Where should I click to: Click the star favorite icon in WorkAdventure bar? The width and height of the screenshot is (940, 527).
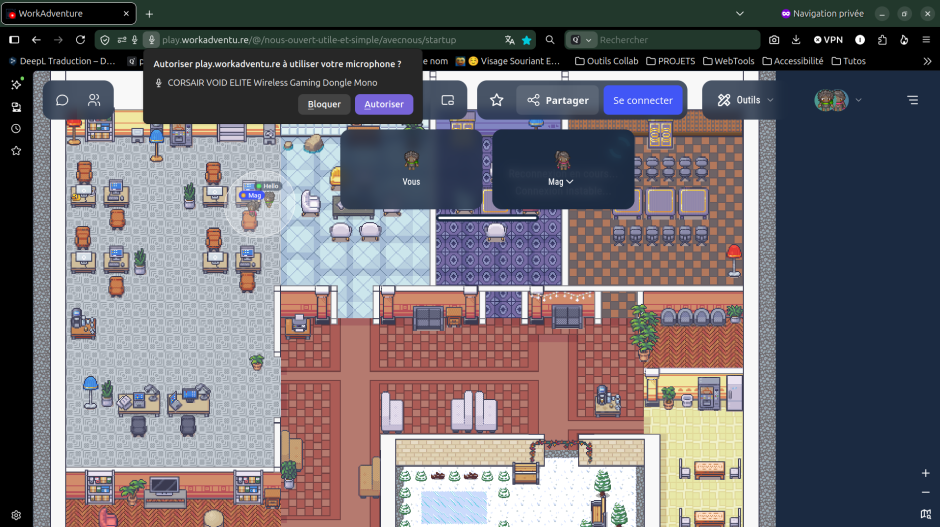pyautogui.click(x=496, y=100)
